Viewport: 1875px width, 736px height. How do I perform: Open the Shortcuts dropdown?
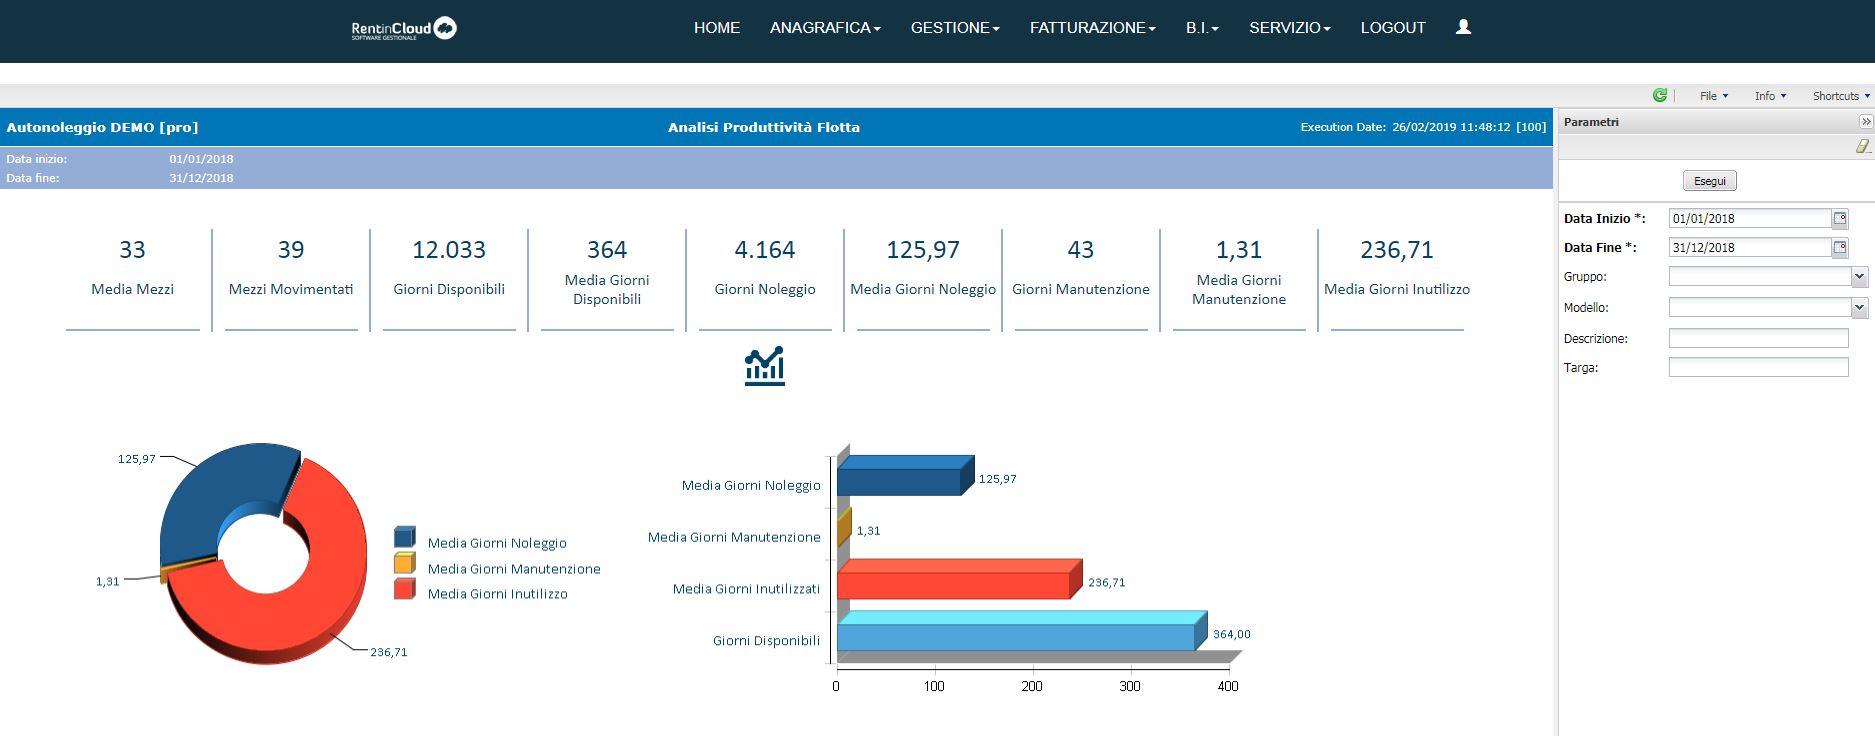pos(1841,96)
